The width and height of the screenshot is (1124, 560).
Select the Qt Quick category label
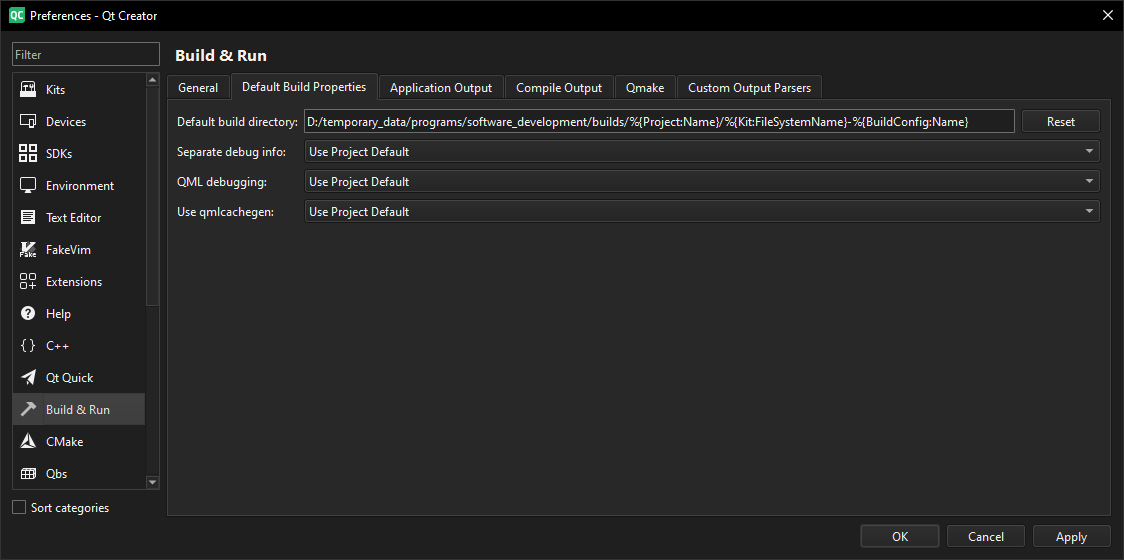70,378
